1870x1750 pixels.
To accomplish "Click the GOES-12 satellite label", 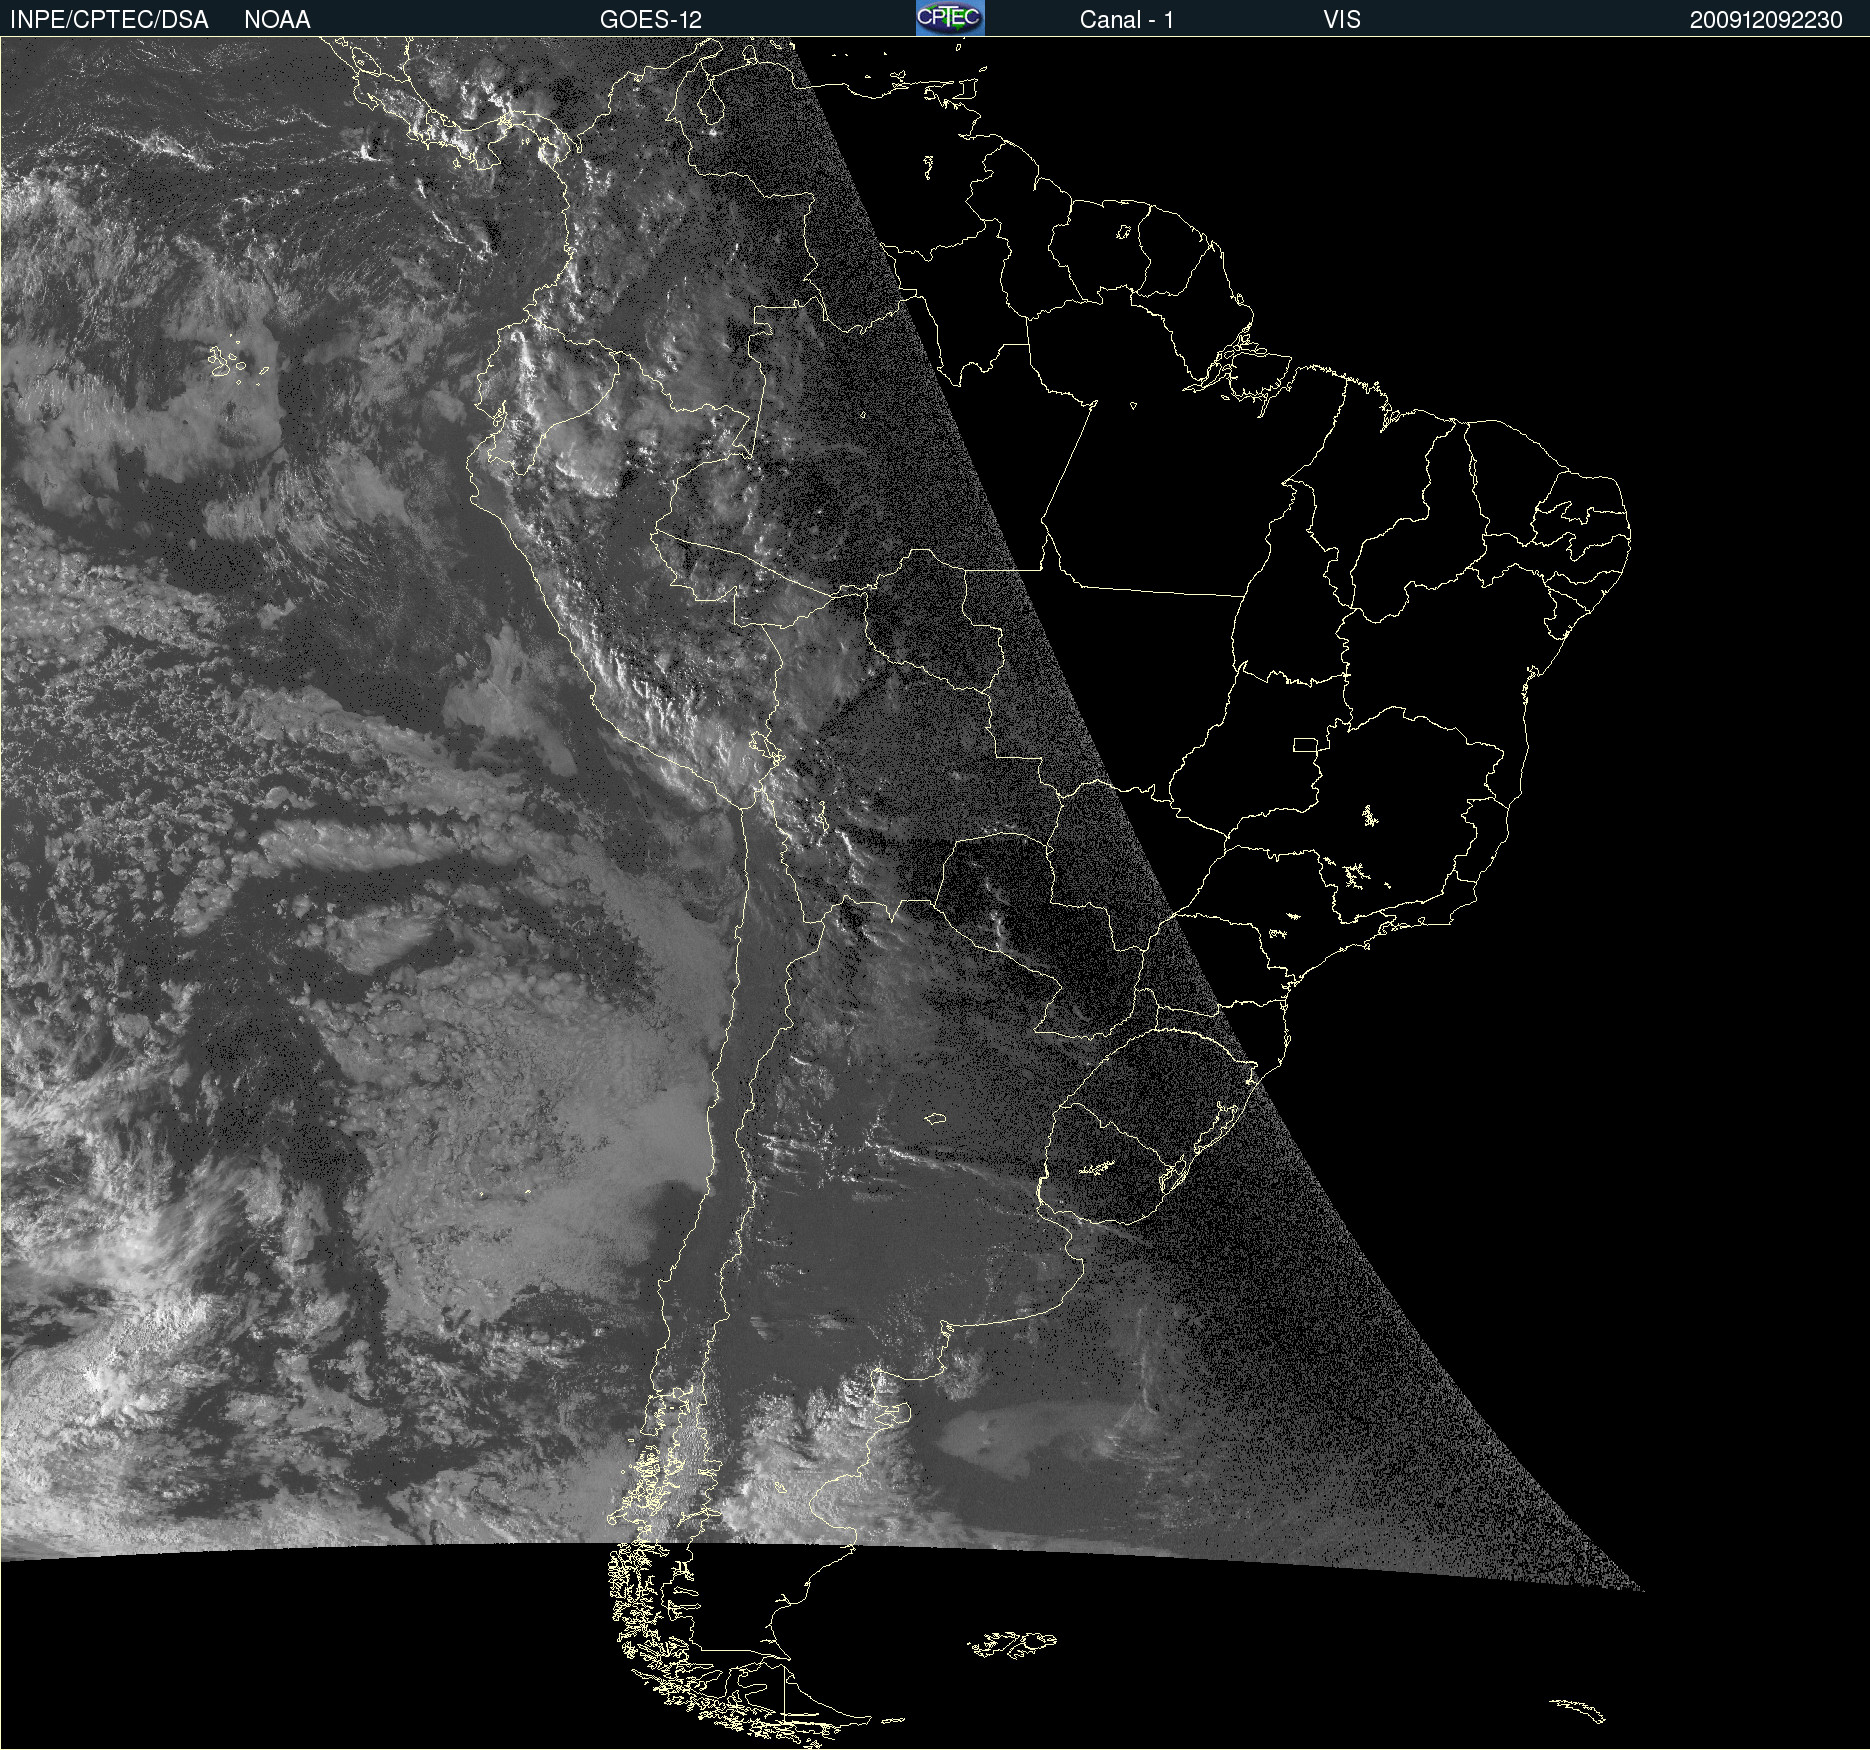I will tap(651, 20).
